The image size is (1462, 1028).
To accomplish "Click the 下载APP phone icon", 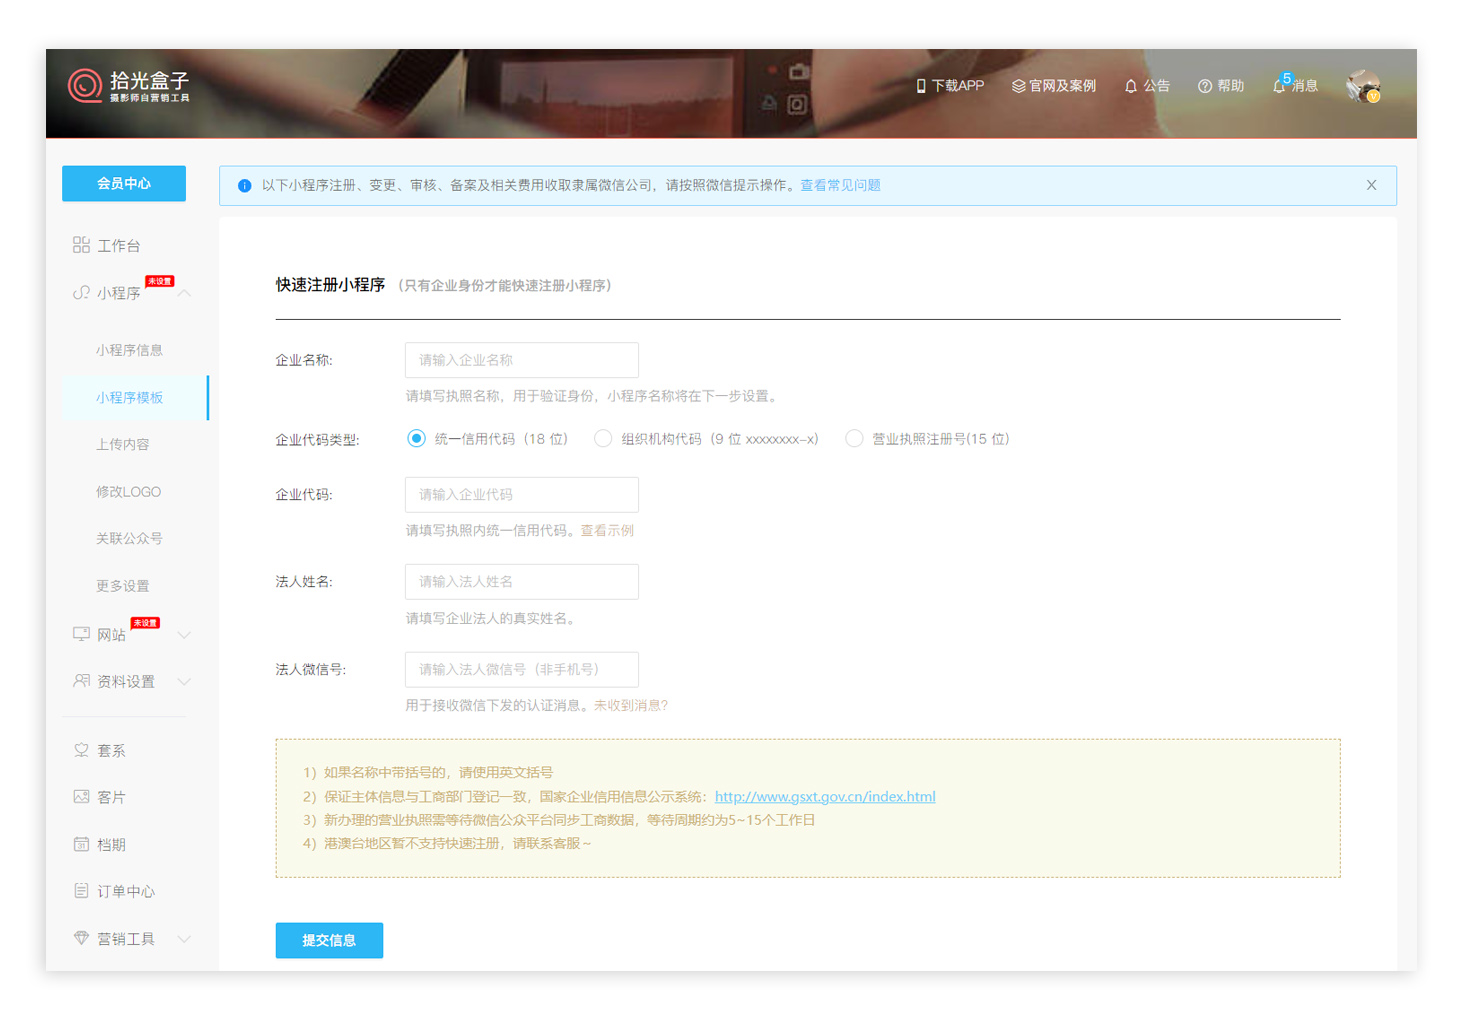I will pyautogui.click(x=921, y=86).
